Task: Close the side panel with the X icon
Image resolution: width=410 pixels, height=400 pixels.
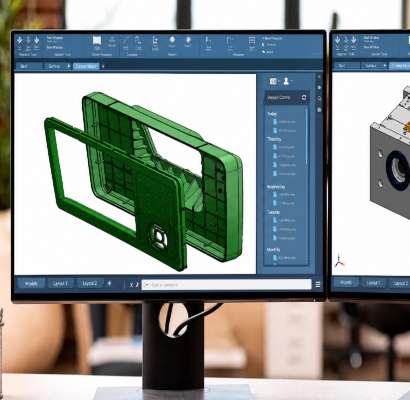Action: tap(319, 77)
